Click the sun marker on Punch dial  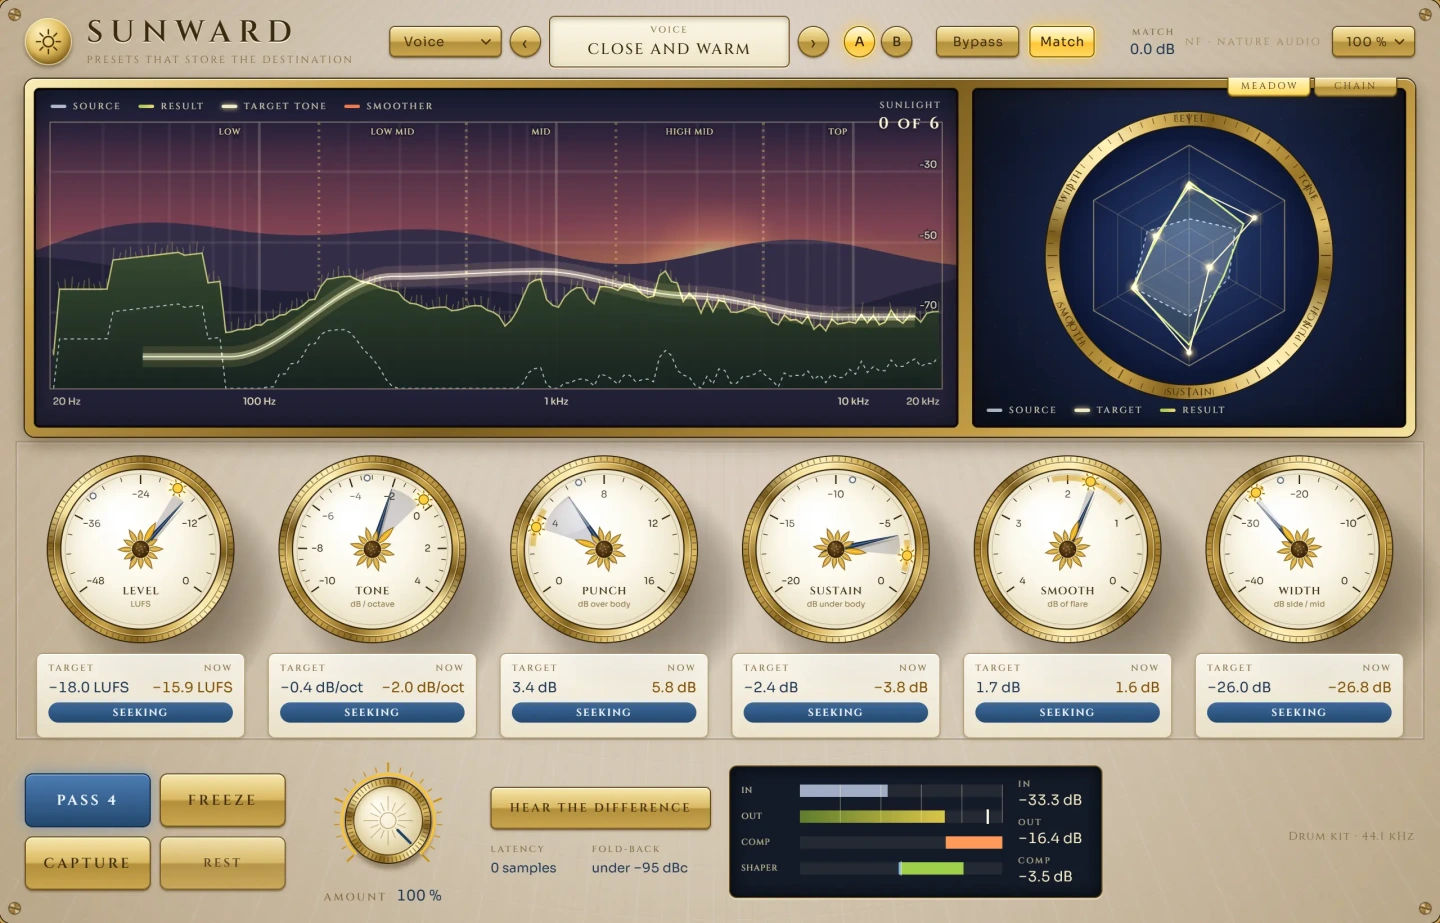pyautogui.click(x=538, y=526)
